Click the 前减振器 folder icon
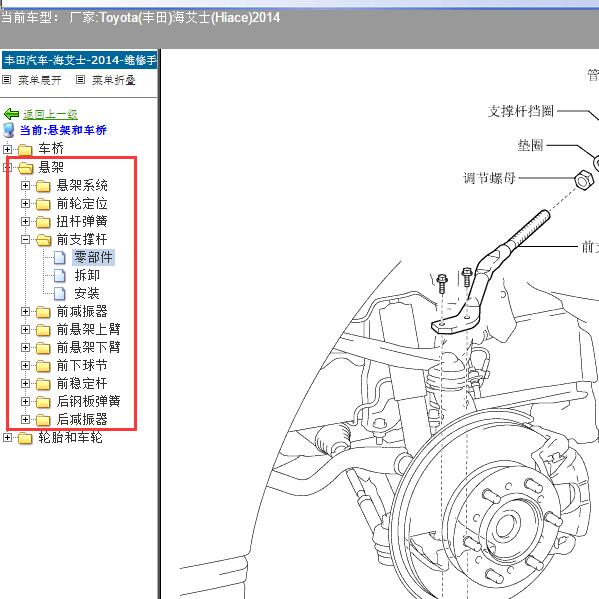Viewport: 599px width, 599px height. (43, 312)
